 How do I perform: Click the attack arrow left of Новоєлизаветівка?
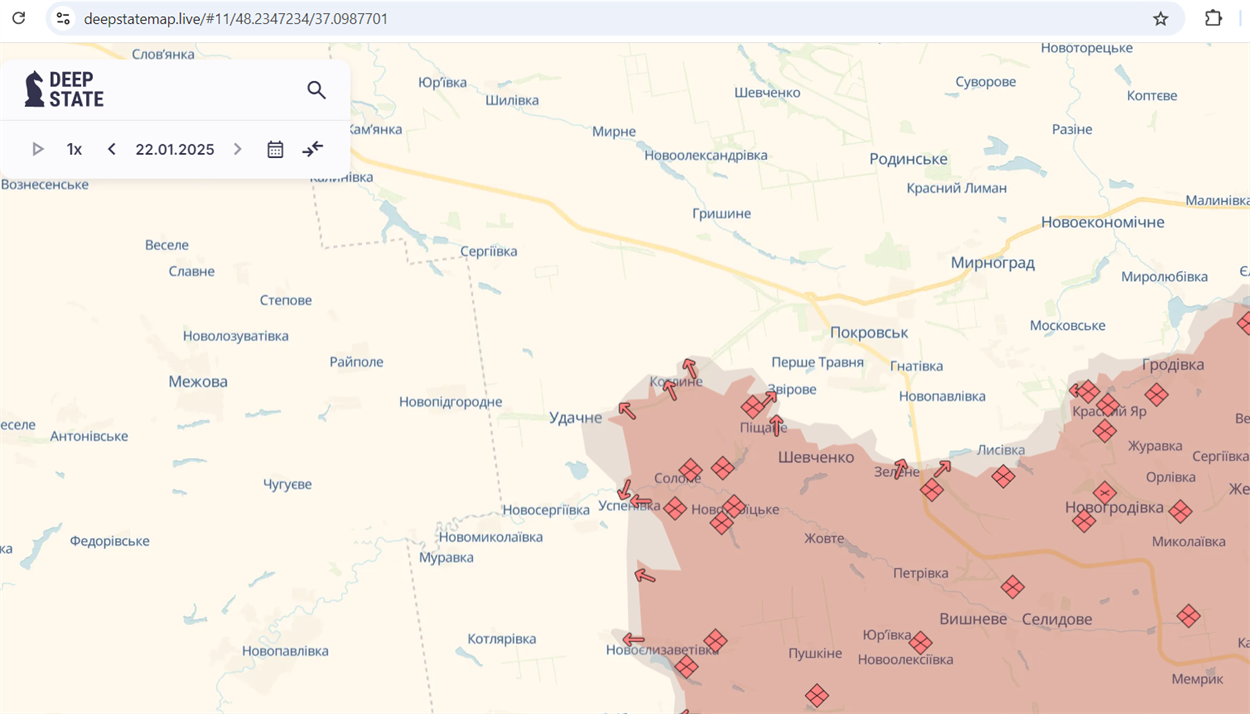pyautogui.click(x=633, y=640)
